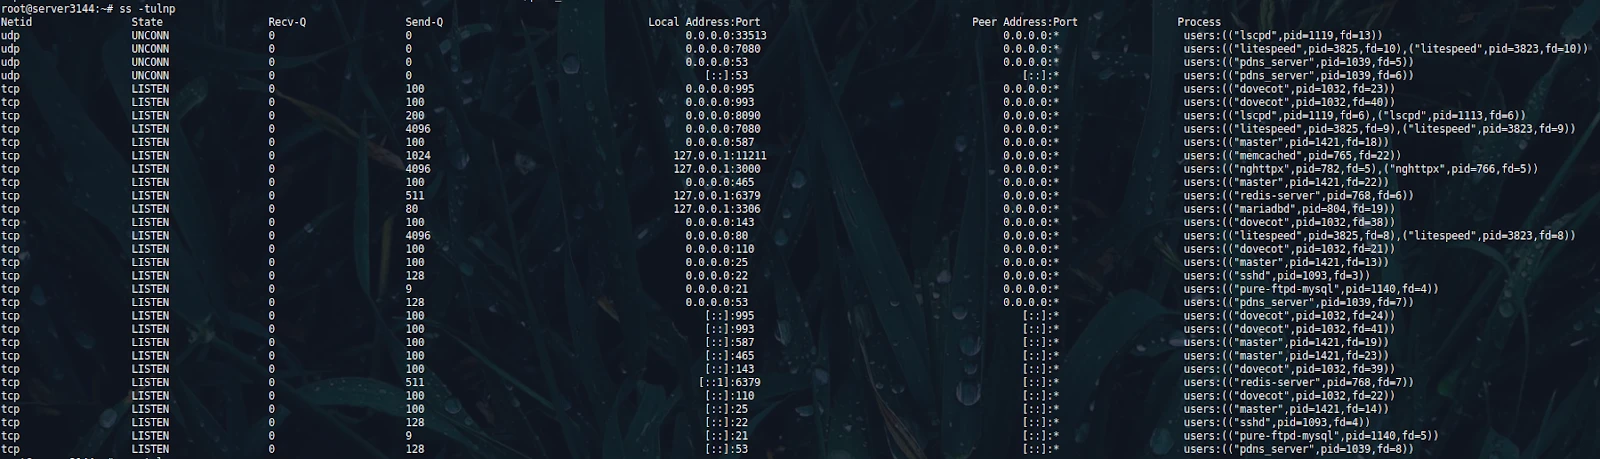
Task: Select the IPv6 address [::1]:6379
Action: (x=729, y=383)
